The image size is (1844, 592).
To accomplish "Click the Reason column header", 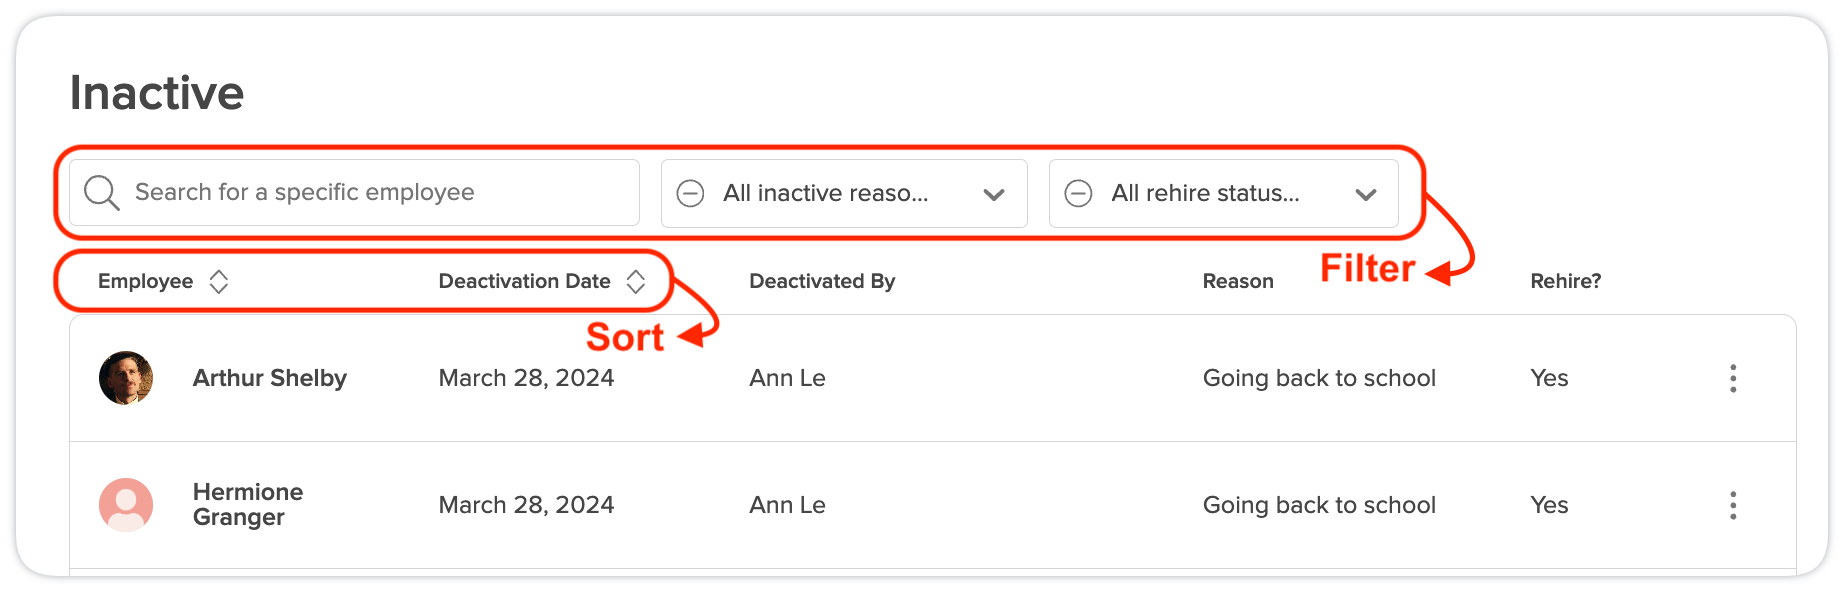I will (1238, 282).
